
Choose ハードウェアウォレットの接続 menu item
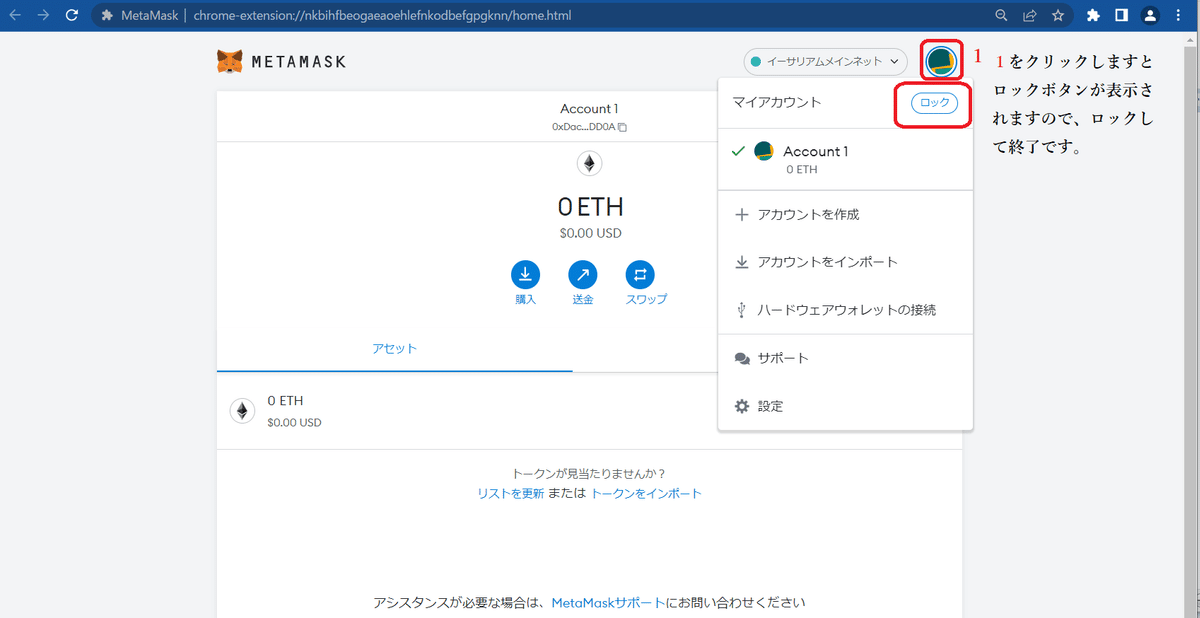(845, 310)
